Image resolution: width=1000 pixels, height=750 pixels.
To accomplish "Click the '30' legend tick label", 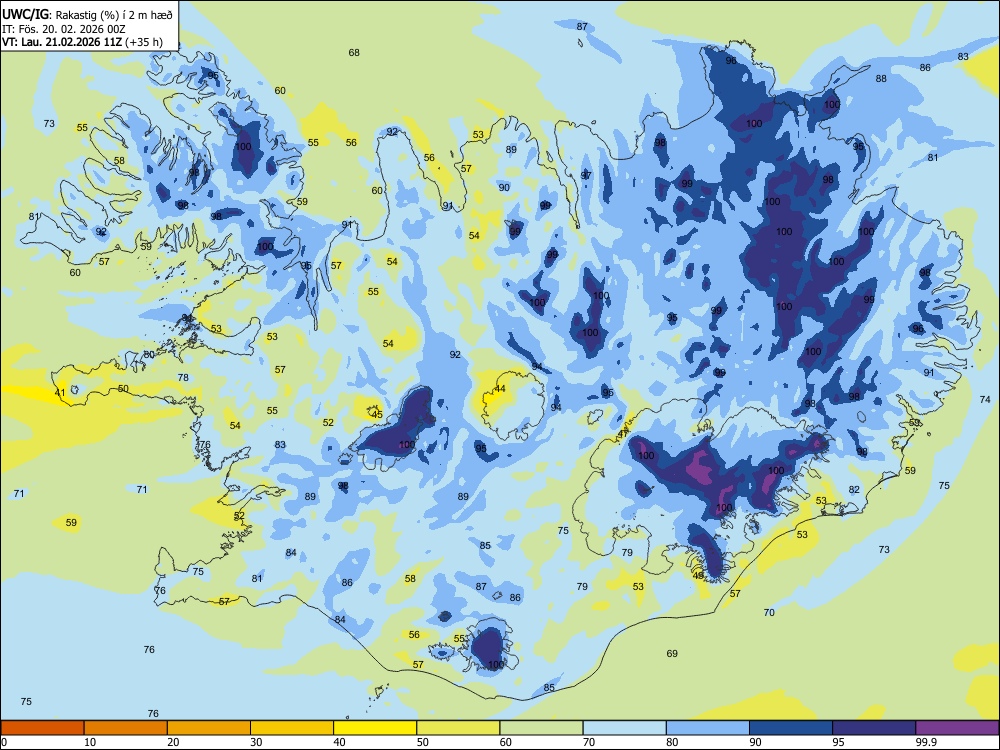I will click(x=256, y=742).
